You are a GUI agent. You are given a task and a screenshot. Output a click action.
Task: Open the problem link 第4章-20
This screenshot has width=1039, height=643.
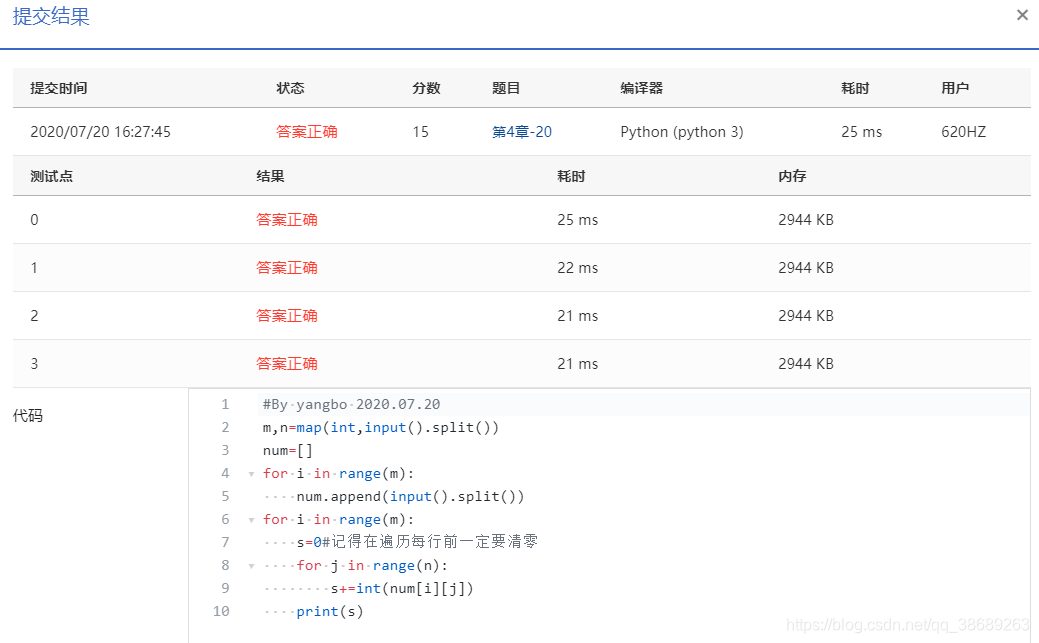coord(520,131)
